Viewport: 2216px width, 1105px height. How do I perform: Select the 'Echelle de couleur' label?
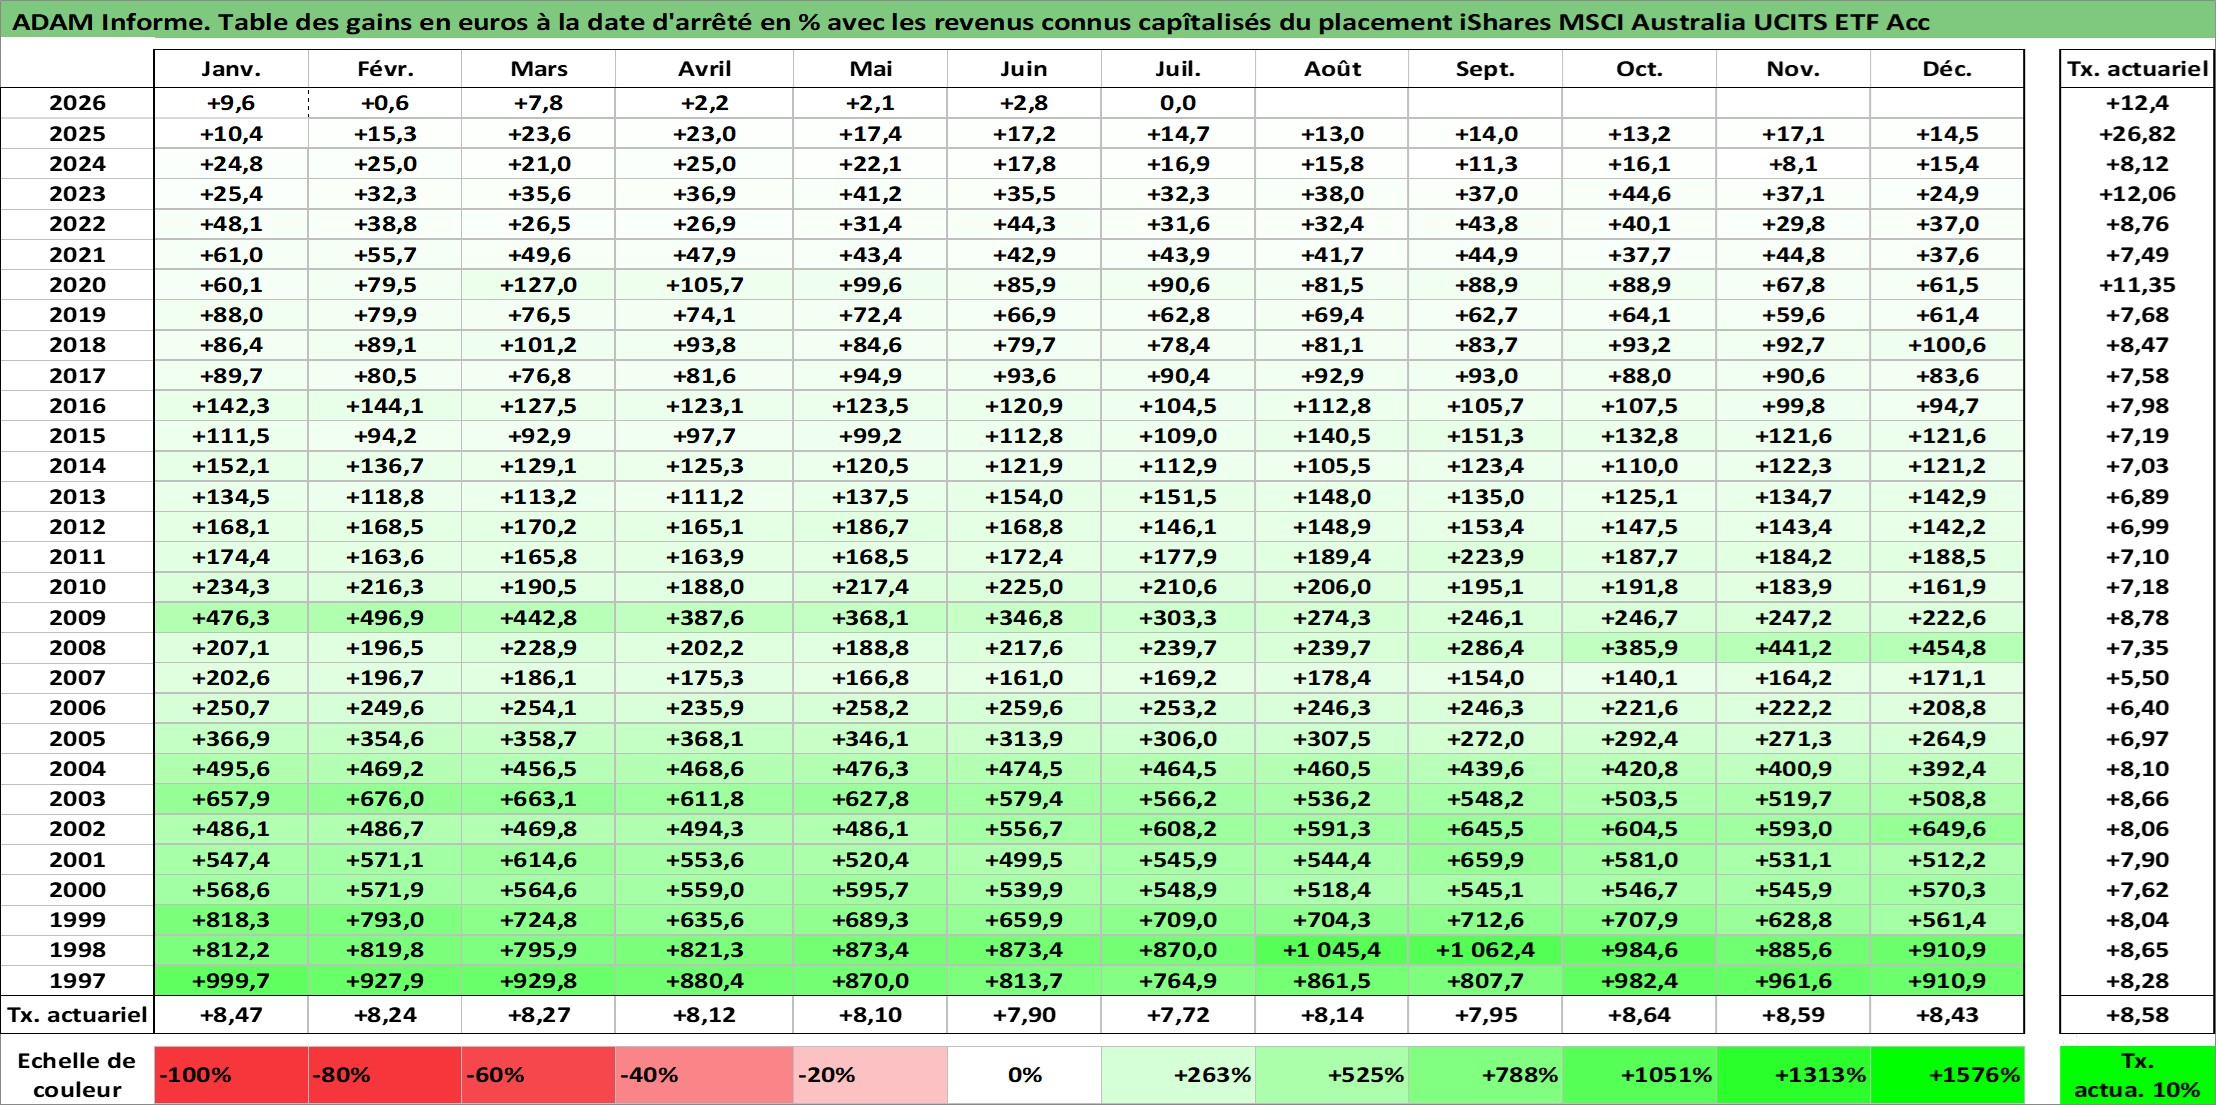tap(77, 1075)
